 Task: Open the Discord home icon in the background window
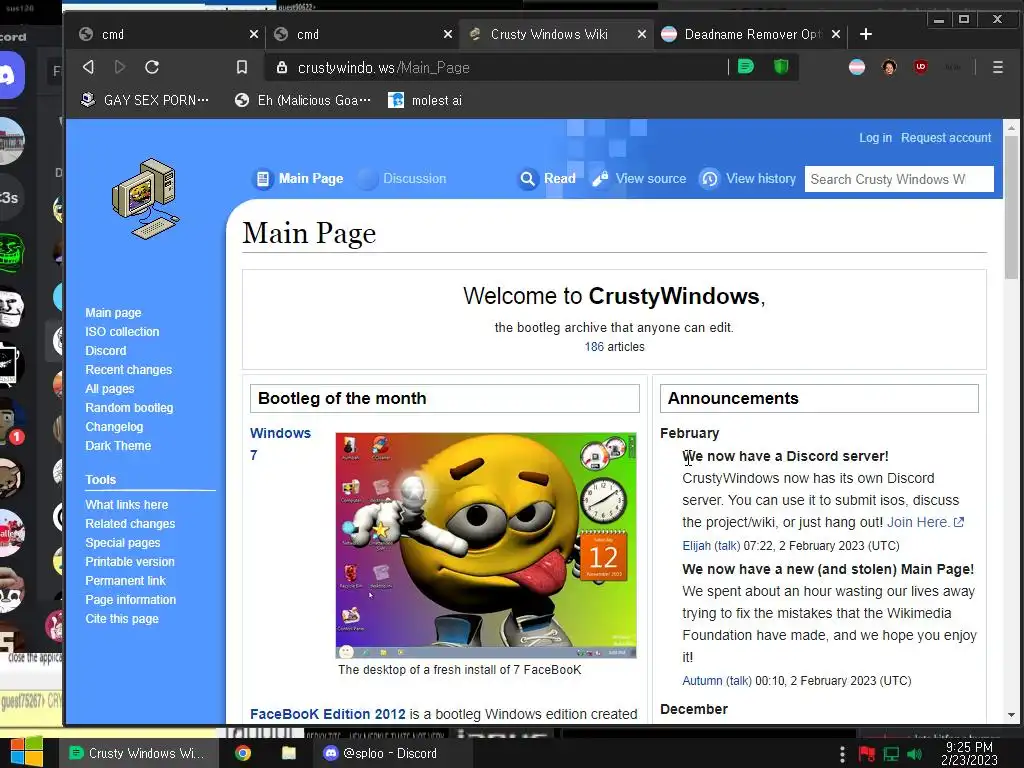10,76
